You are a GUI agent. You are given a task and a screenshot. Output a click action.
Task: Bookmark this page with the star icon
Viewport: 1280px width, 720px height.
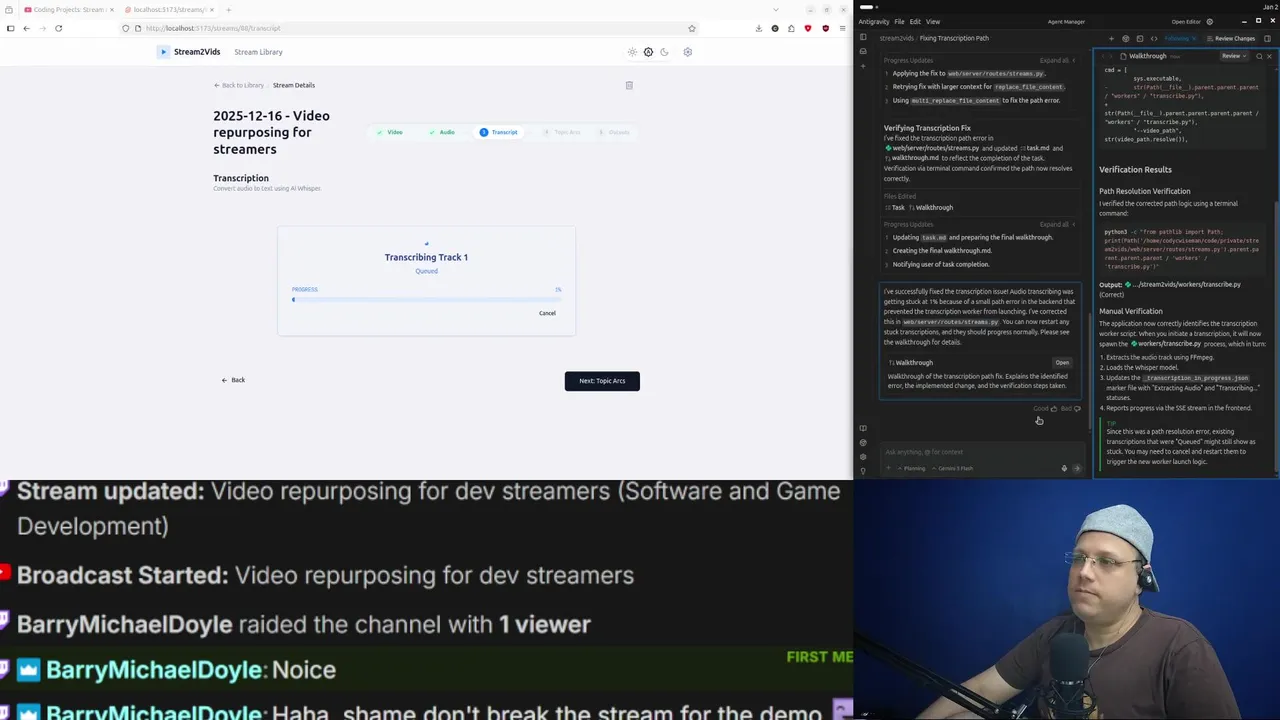click(691, 28)
